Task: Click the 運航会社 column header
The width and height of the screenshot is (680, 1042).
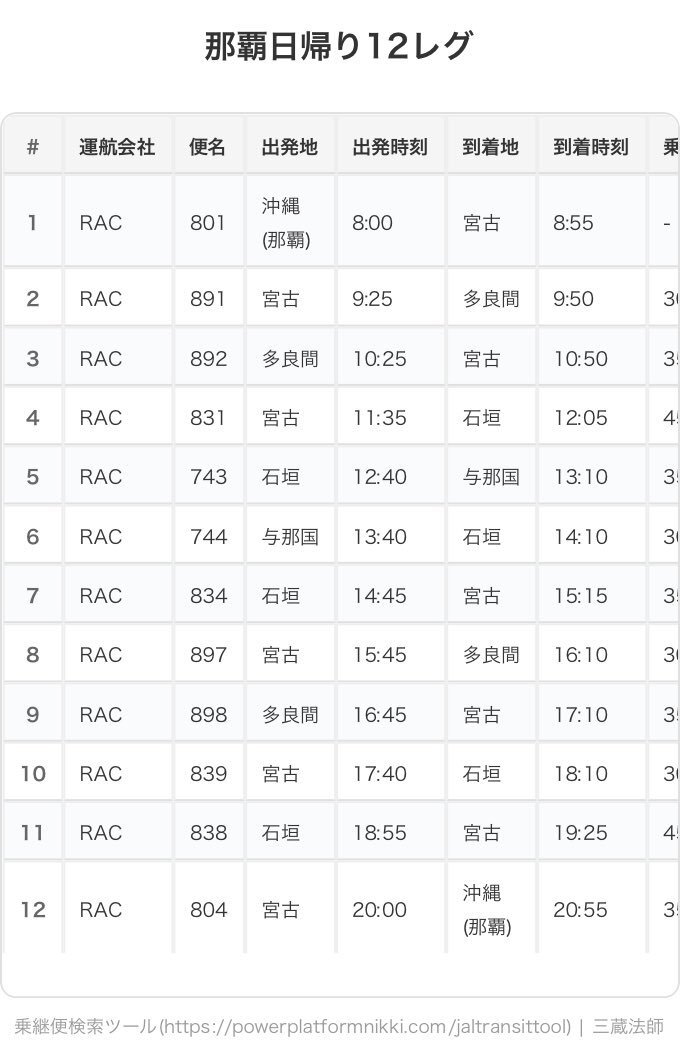Action: pos(118,146)
